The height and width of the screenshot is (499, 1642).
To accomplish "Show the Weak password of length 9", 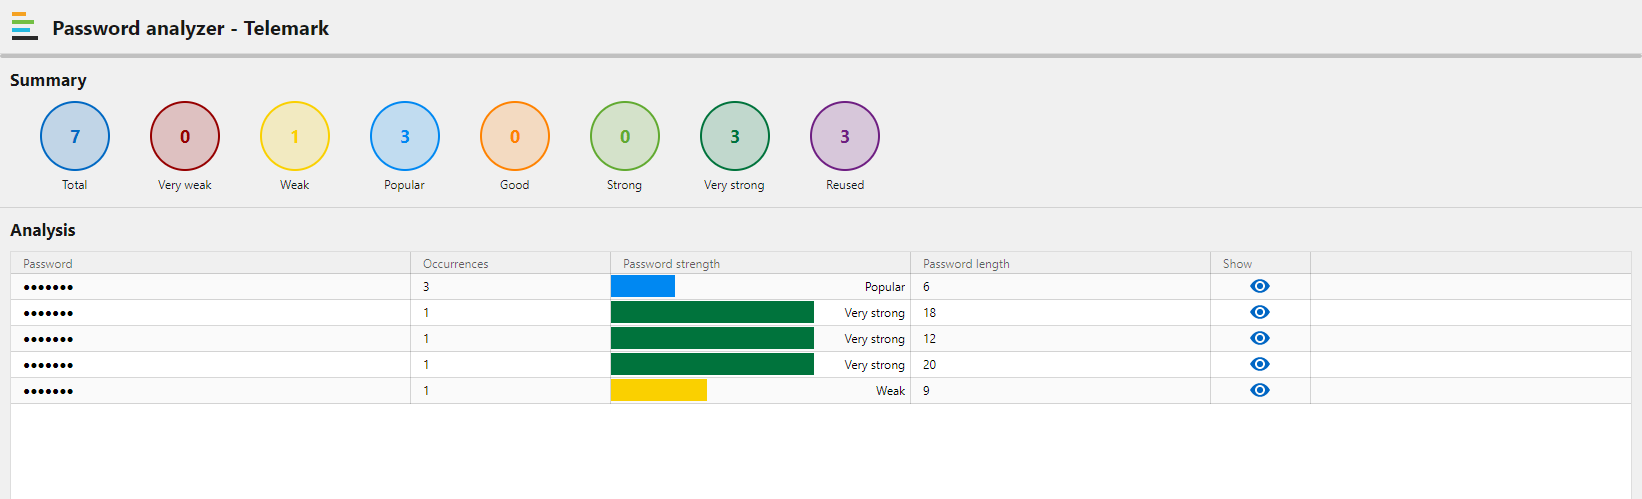I will 1260,390.
